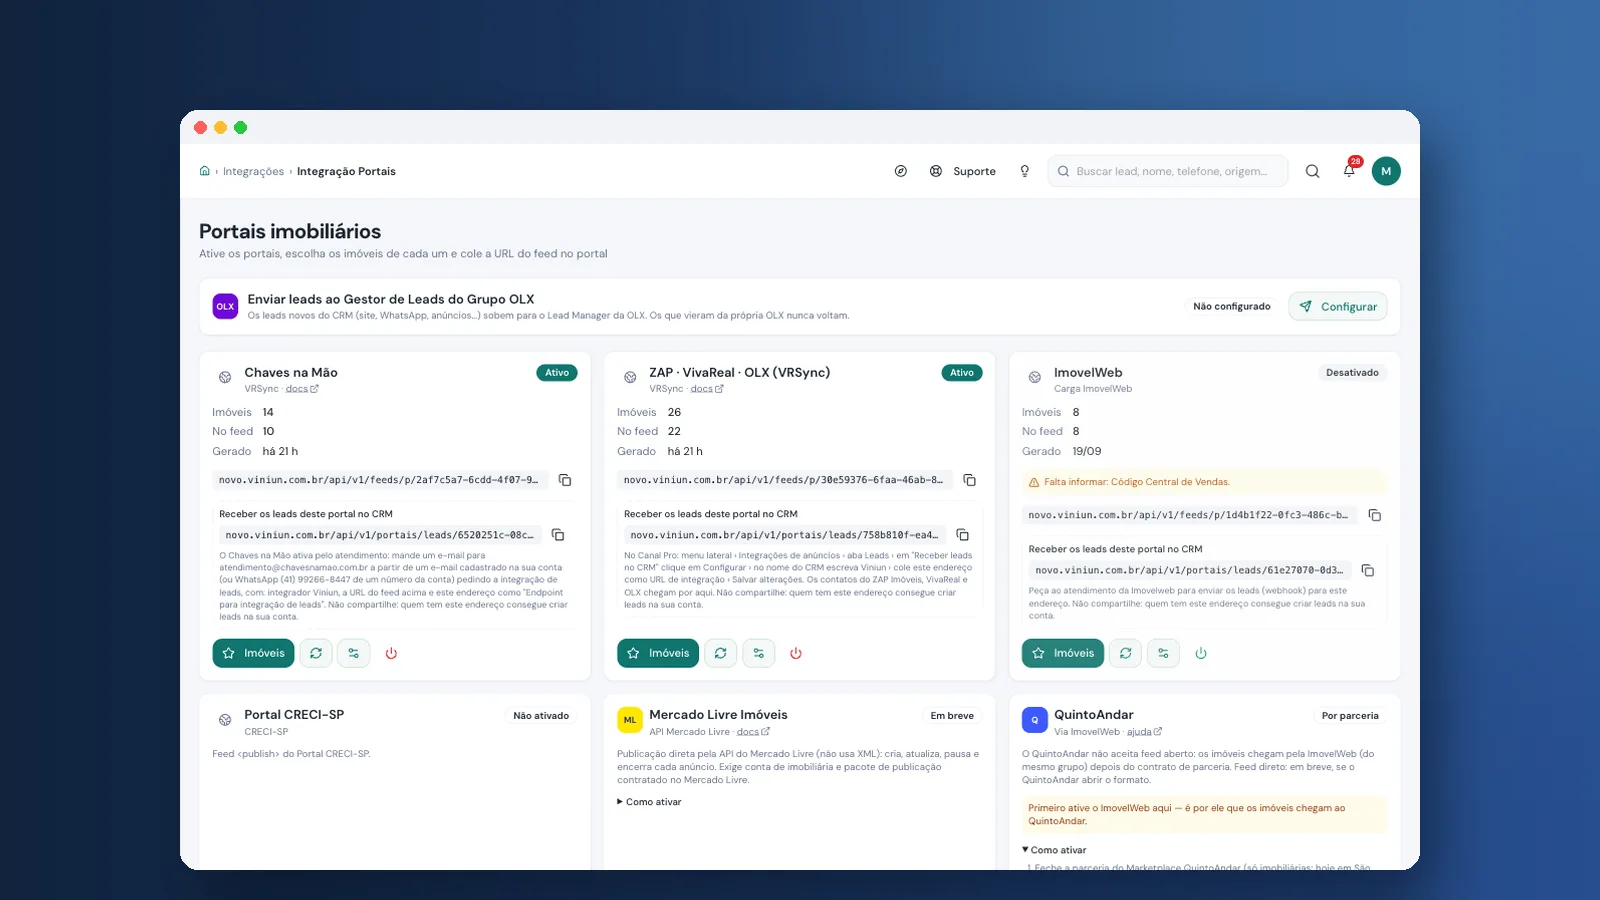Click the Não configurado status label
Image resolution: width=1600 pixels, height=900 pixels.
pos(1232,307)
